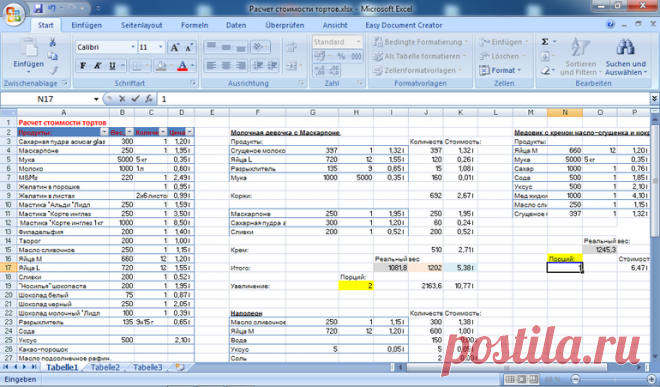Switch to the Formeln ribbon tab
The image size is (660, 387).
194,25
